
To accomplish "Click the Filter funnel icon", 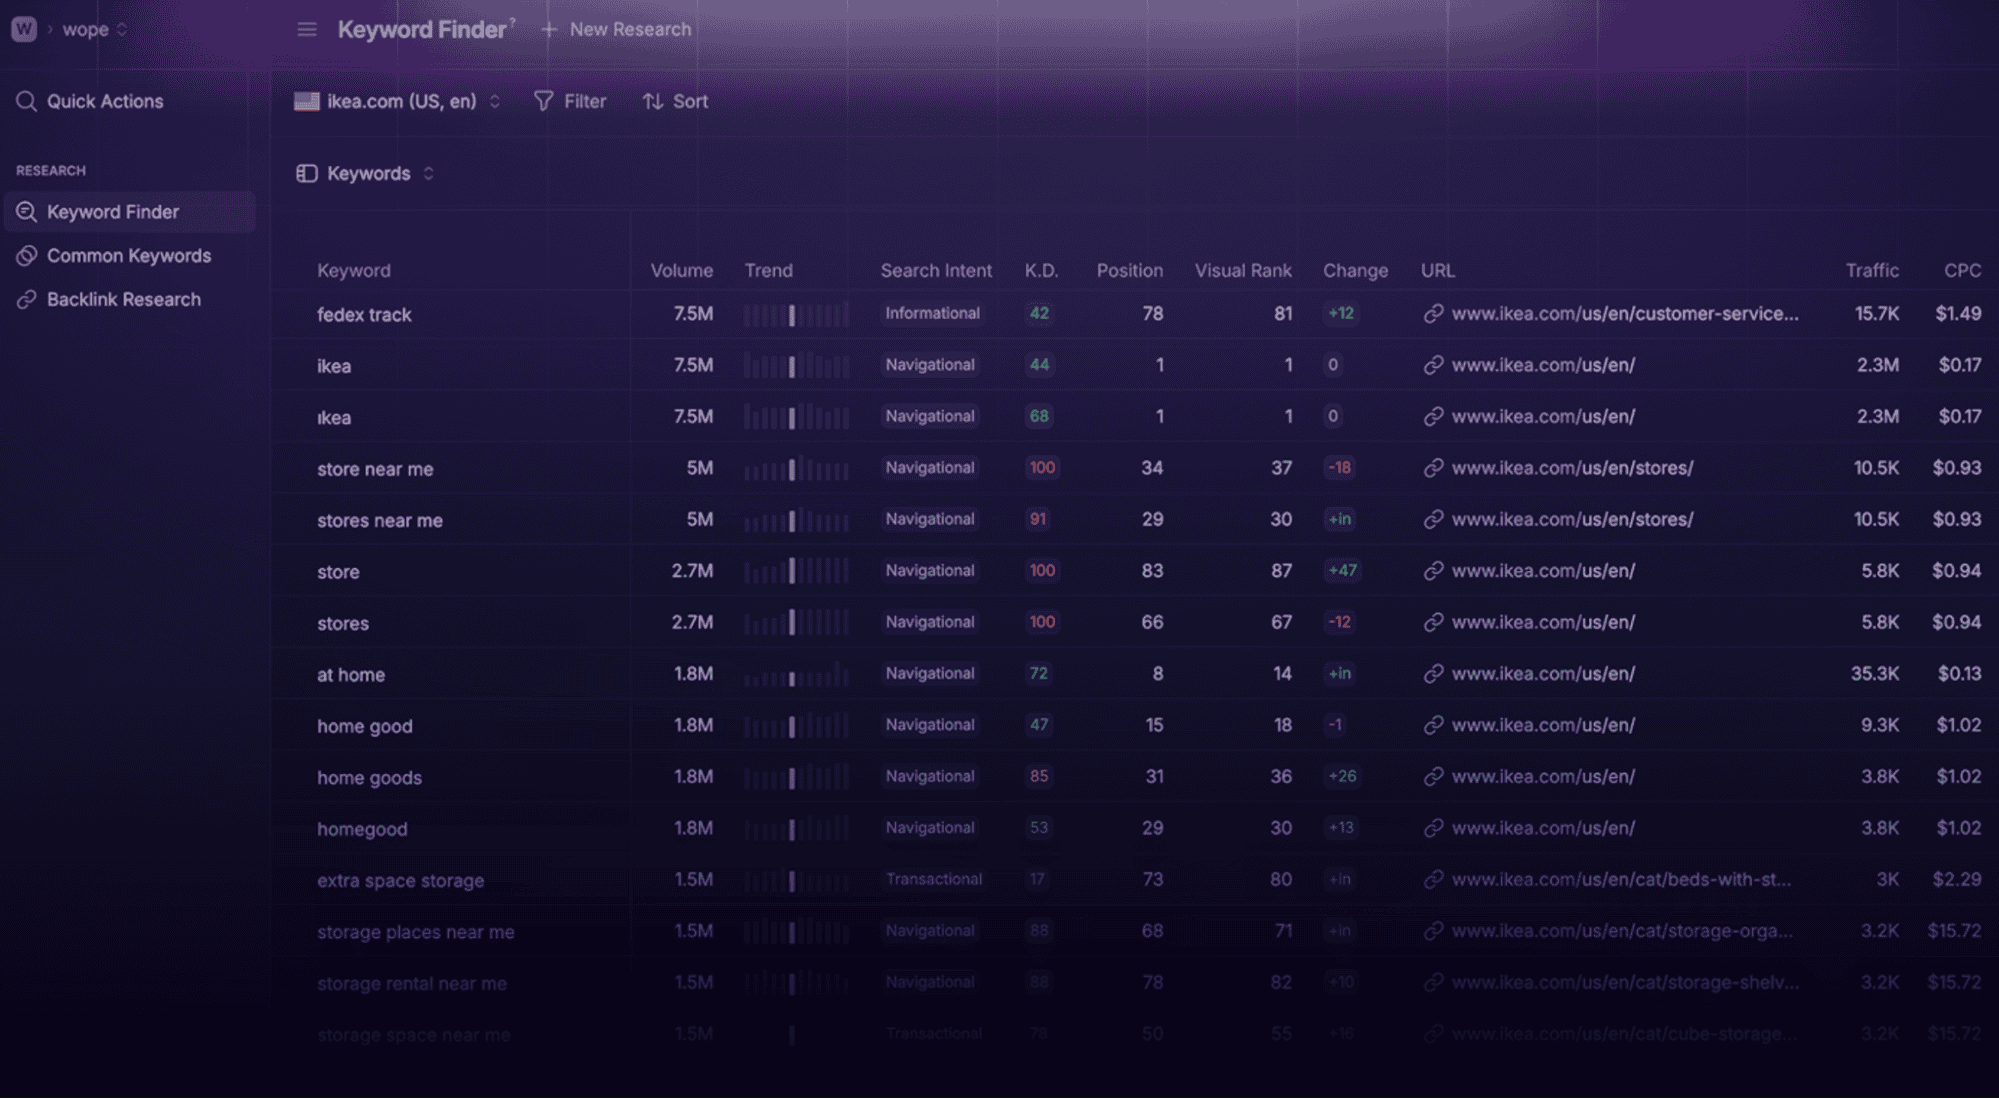I will (543, 101).
